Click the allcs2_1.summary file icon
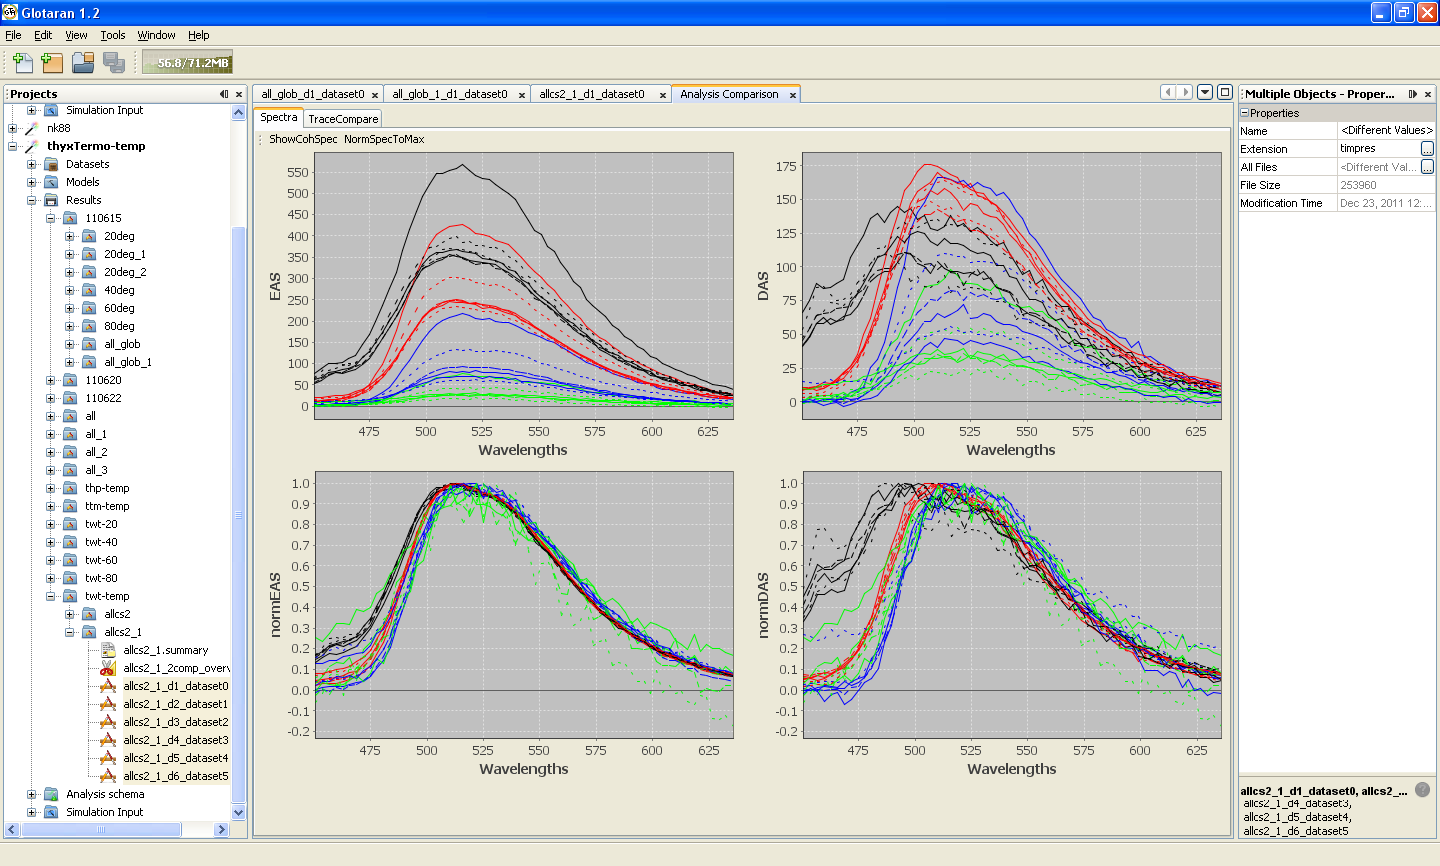This screenshot has height=866, width=1440. [x=108, y=650]
